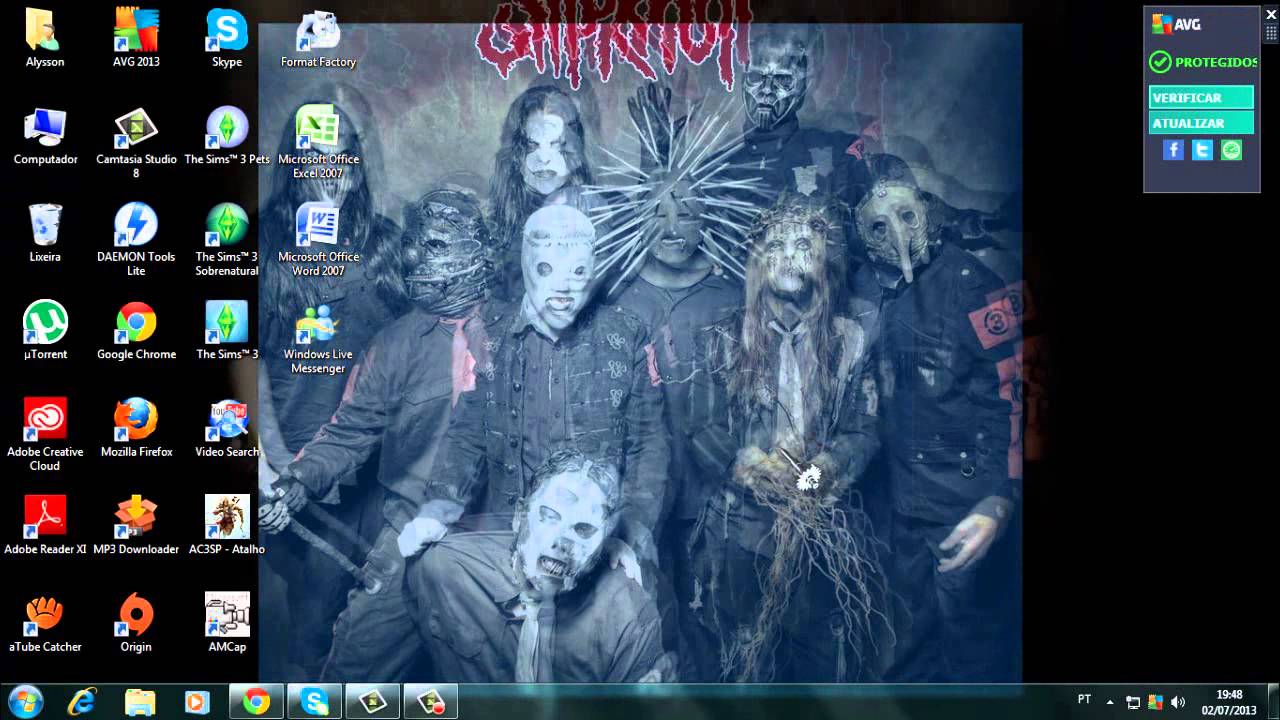1280x720 pixels.
Task: Click the green speedometer icon in AVG gadget
Action: pos(1231,150)
